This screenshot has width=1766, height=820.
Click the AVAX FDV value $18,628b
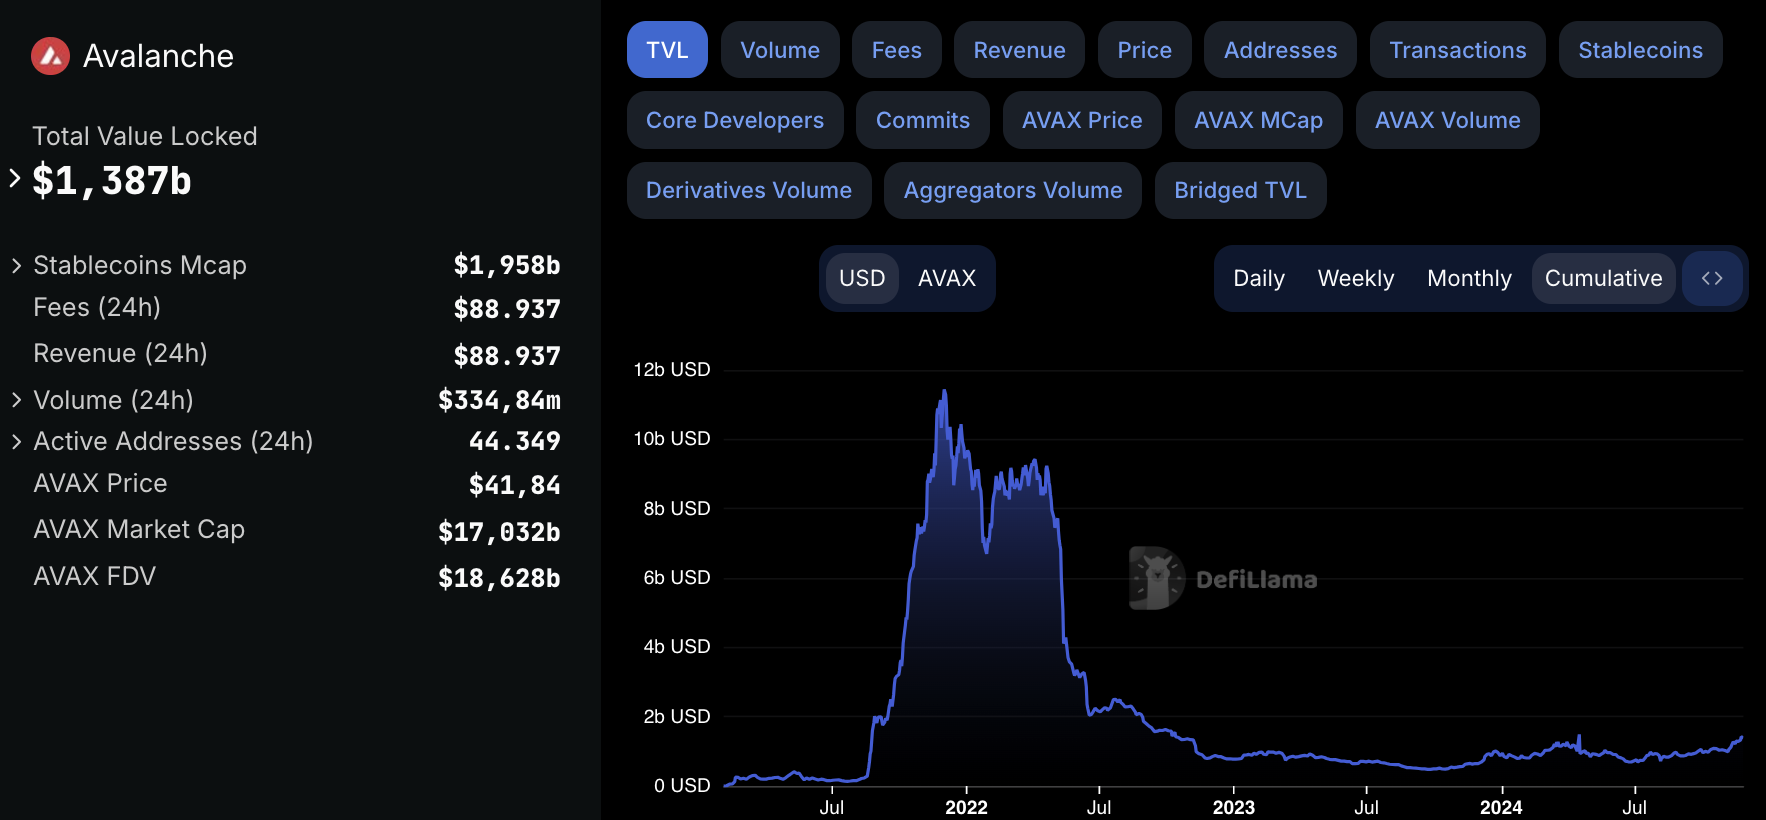(x=499, y=578)
